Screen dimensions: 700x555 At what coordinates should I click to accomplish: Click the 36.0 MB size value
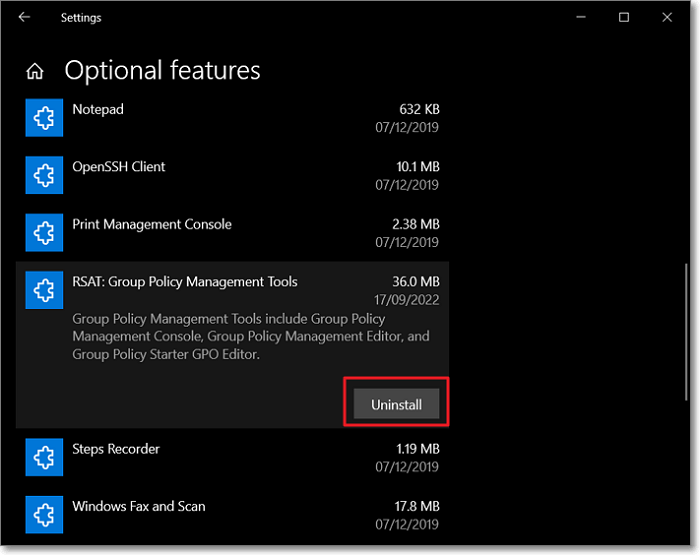pyautogui.click(x=416, y=282)
